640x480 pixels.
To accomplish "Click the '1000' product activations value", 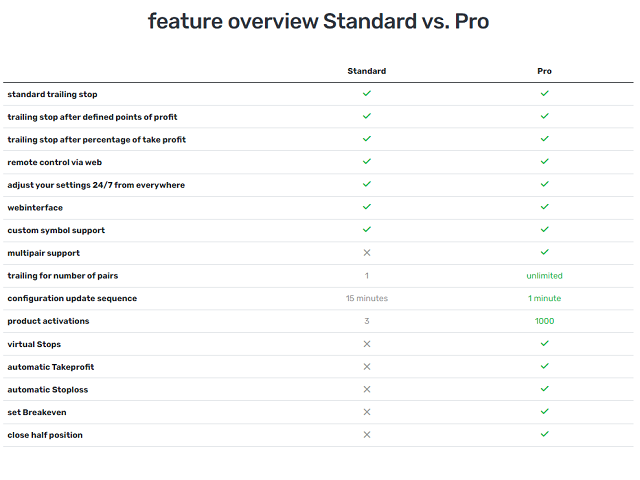I will click(544, 321).
